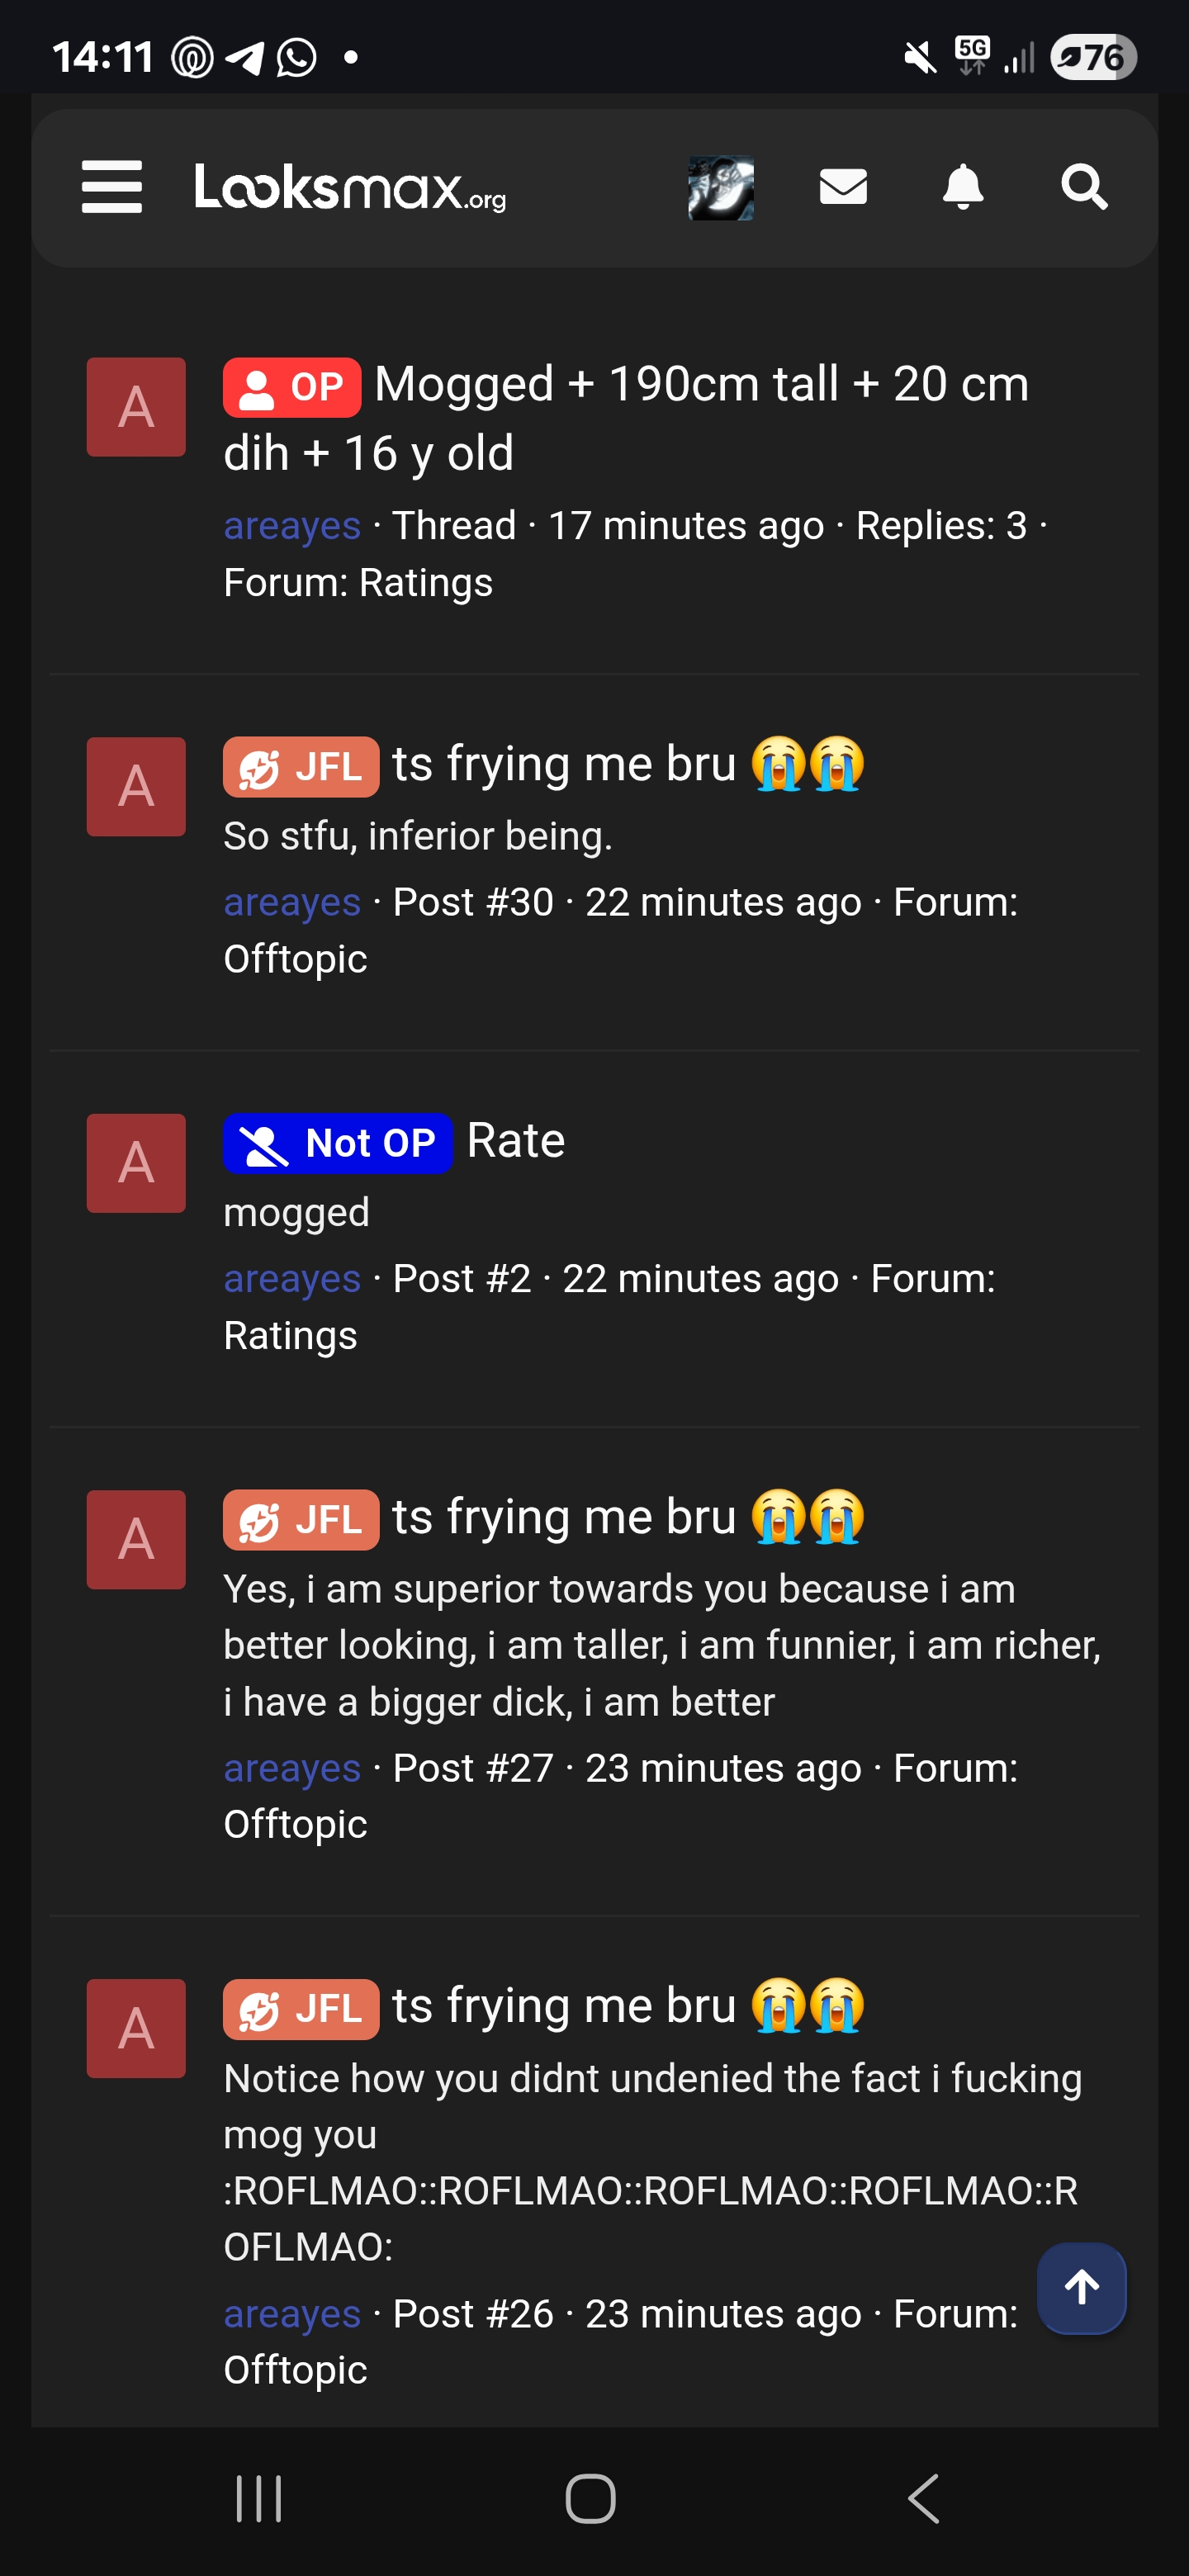Tap areayes username on Post #2
Viewport: 1189px width, 2576px height.
291,1279
